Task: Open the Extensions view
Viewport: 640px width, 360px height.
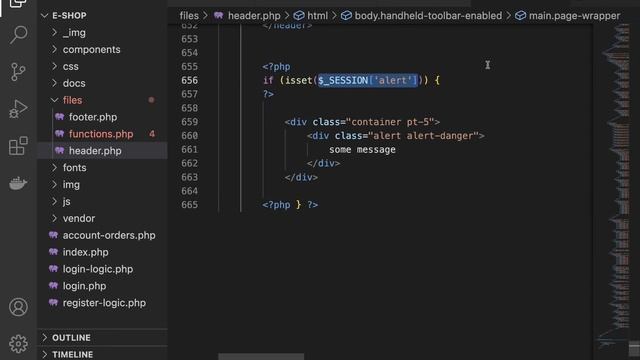Action: point(18,146)
